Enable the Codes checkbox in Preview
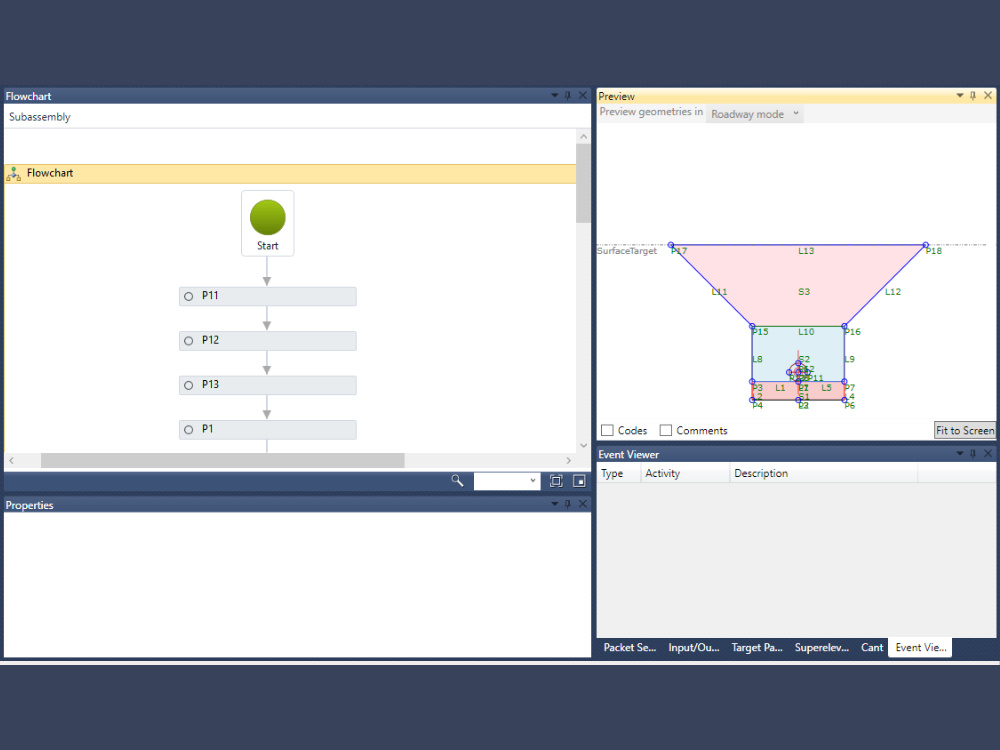The width and height of the screenshot is (1000, 750). tap(607, 430)
